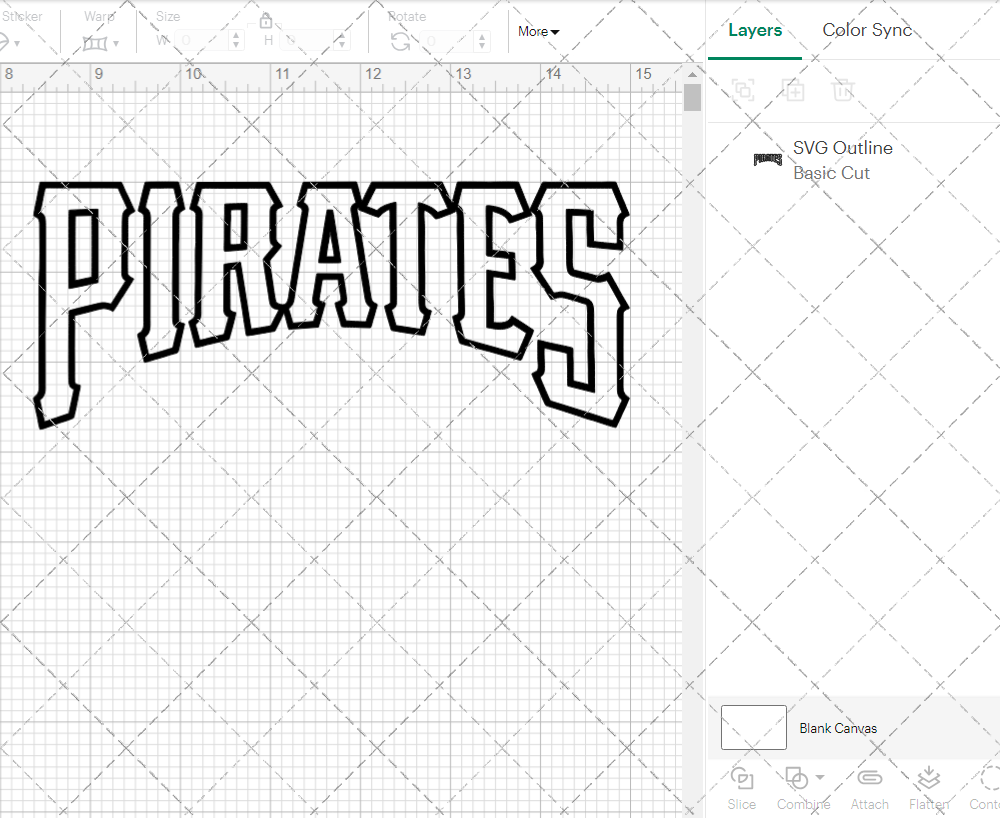Select the PIRATES outline on canvas

(x=332, y=304)
